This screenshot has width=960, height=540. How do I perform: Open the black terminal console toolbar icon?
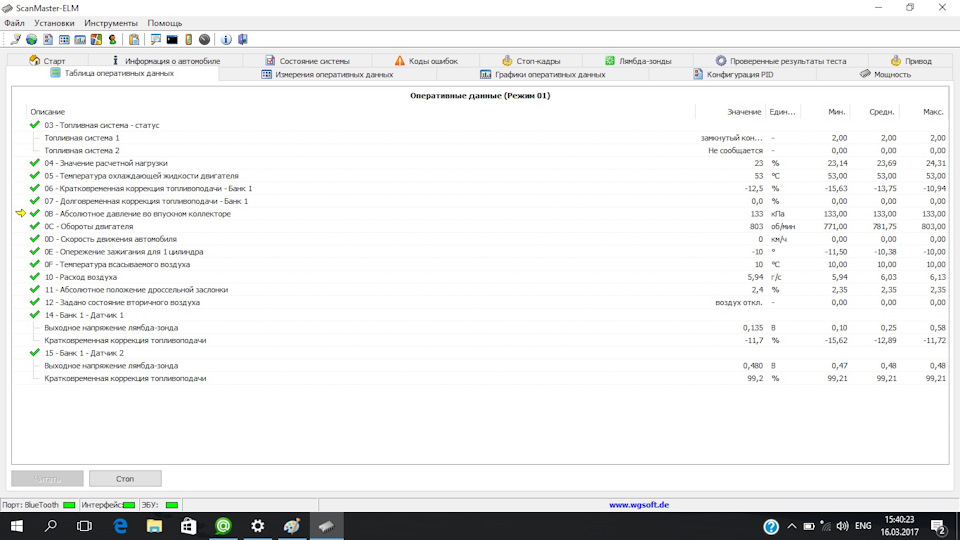coord(172,39)
